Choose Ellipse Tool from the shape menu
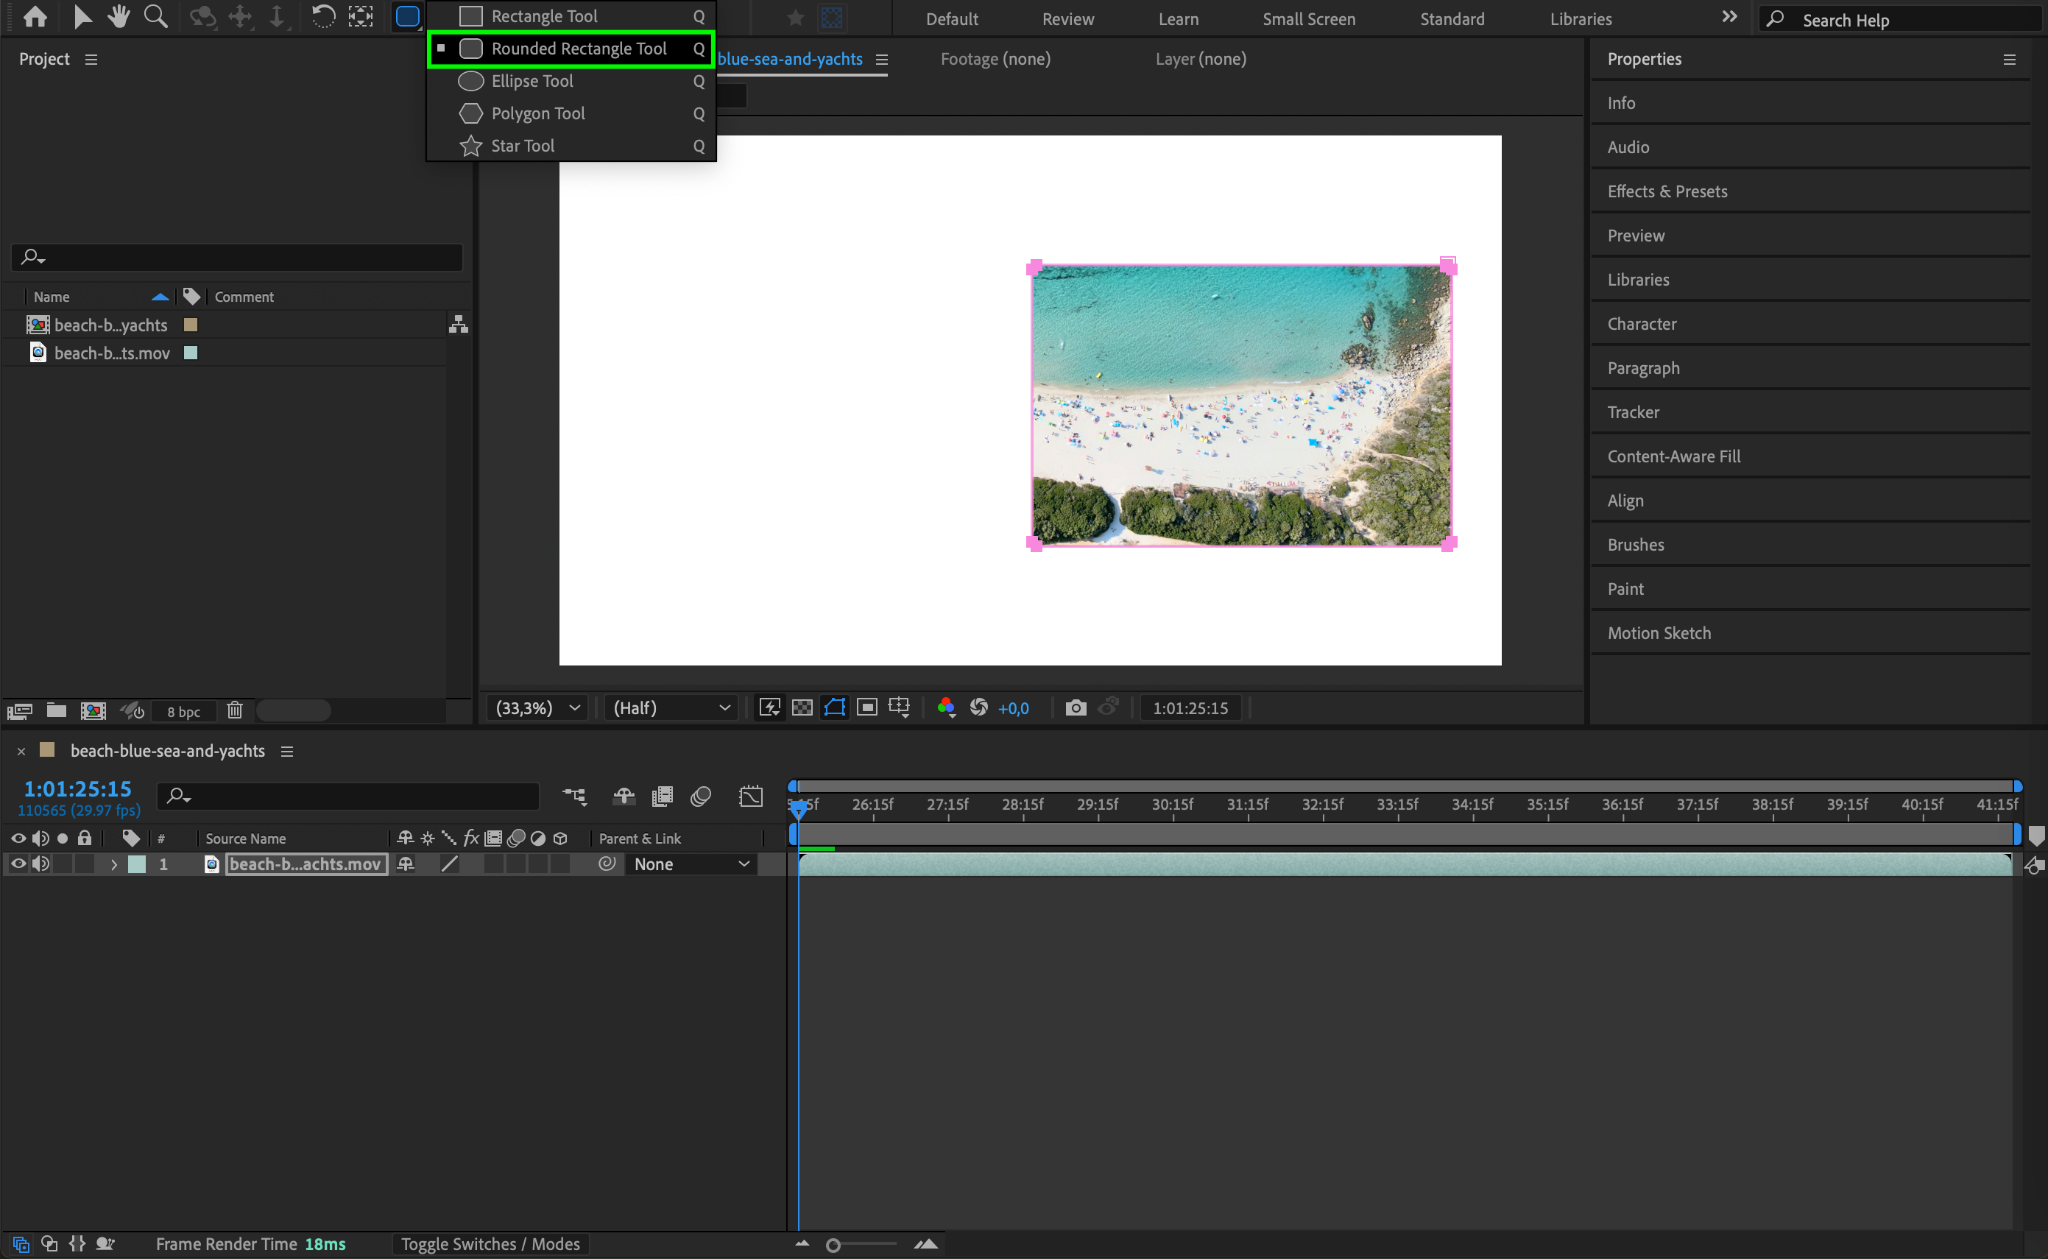This screenshot has width=2048, height=1259. pos(532,81)
